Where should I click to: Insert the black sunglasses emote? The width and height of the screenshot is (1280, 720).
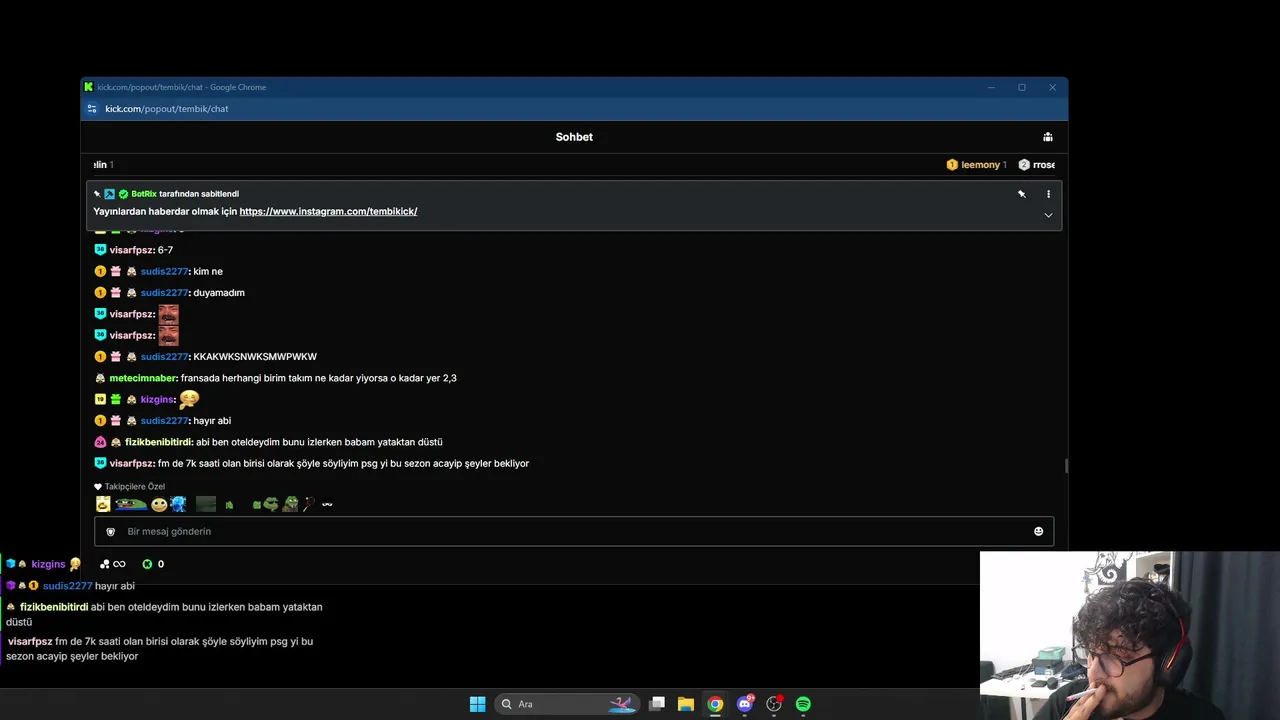pyautogui.click(x=327, y=504)
